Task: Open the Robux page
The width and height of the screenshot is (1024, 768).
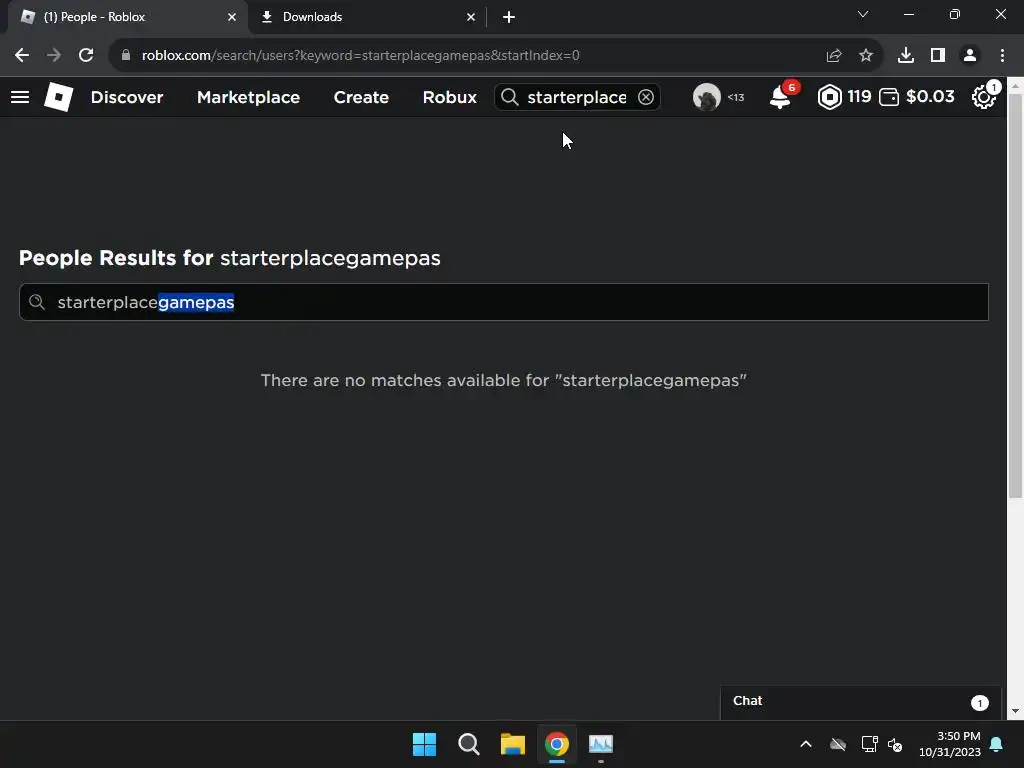Action: tap(449, 97)
